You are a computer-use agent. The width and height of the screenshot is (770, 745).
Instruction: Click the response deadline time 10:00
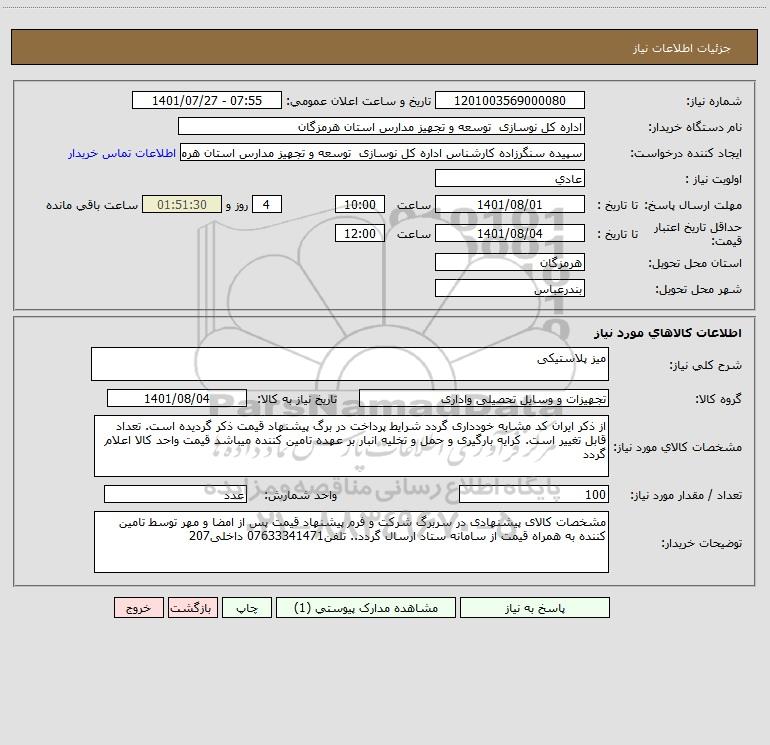[359, 205]
